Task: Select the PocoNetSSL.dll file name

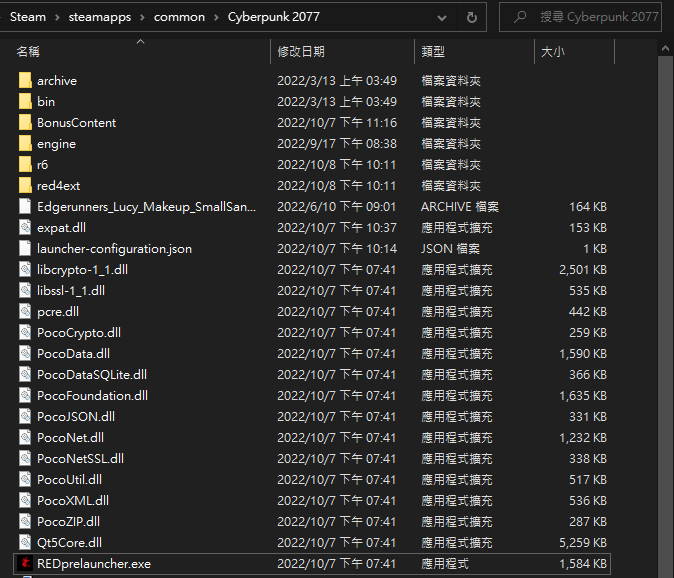Action: click(x=80, y=459)
